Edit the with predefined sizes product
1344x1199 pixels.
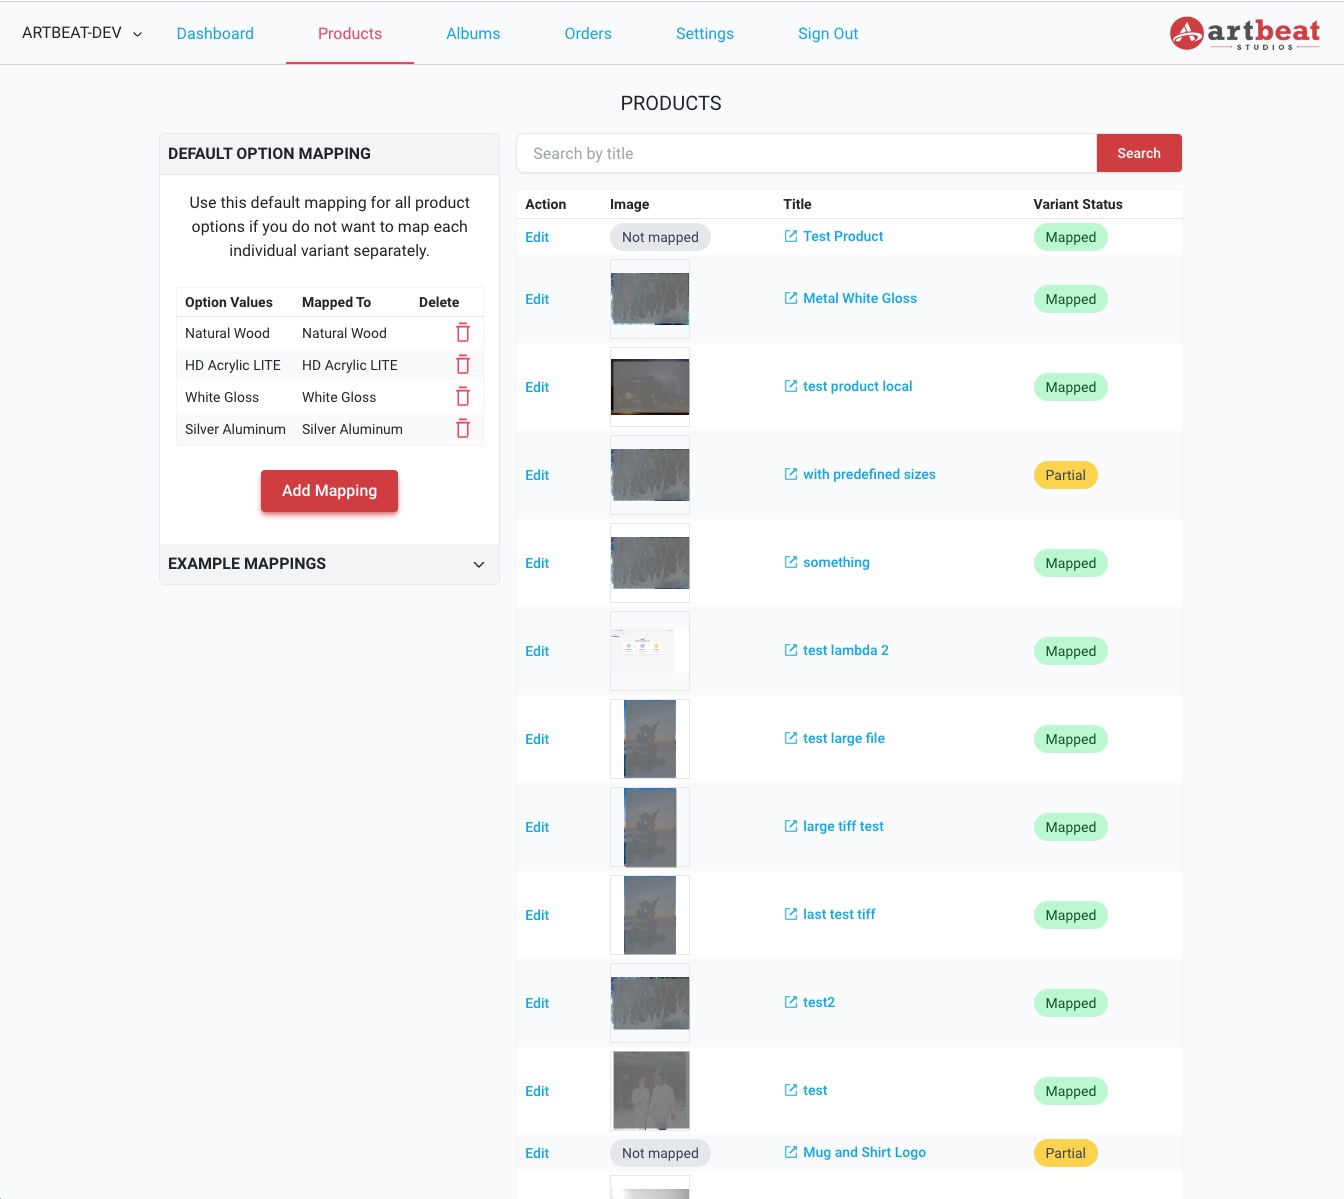537,475
